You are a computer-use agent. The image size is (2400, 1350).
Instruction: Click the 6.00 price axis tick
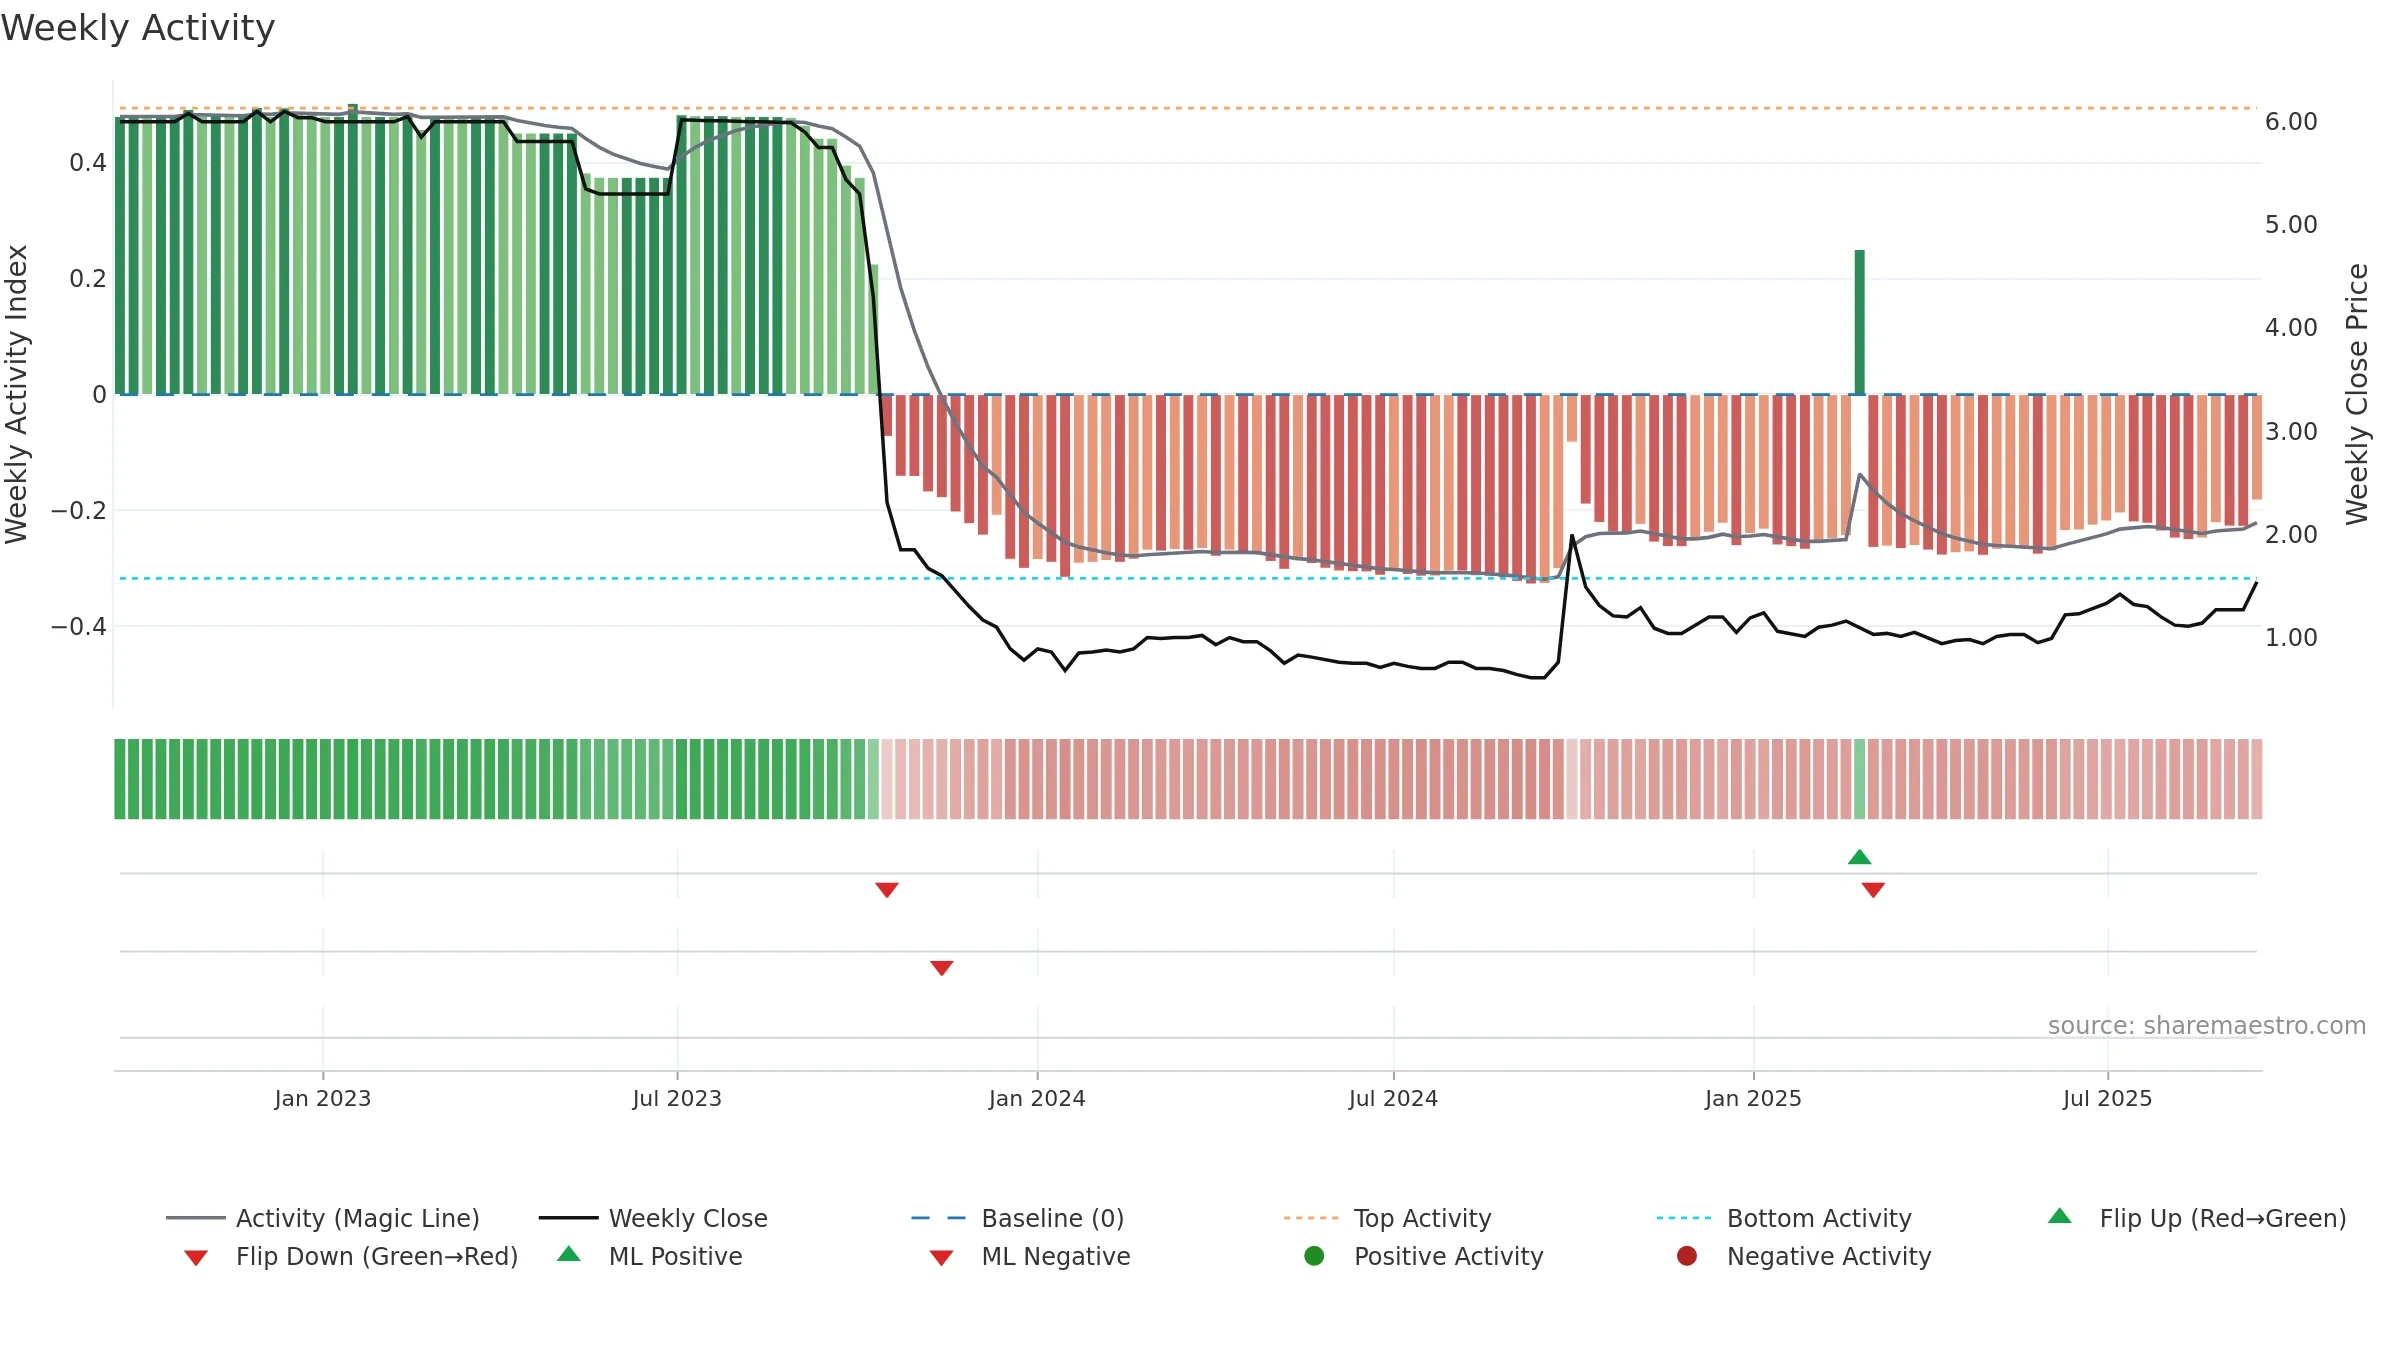[2291, 122]
